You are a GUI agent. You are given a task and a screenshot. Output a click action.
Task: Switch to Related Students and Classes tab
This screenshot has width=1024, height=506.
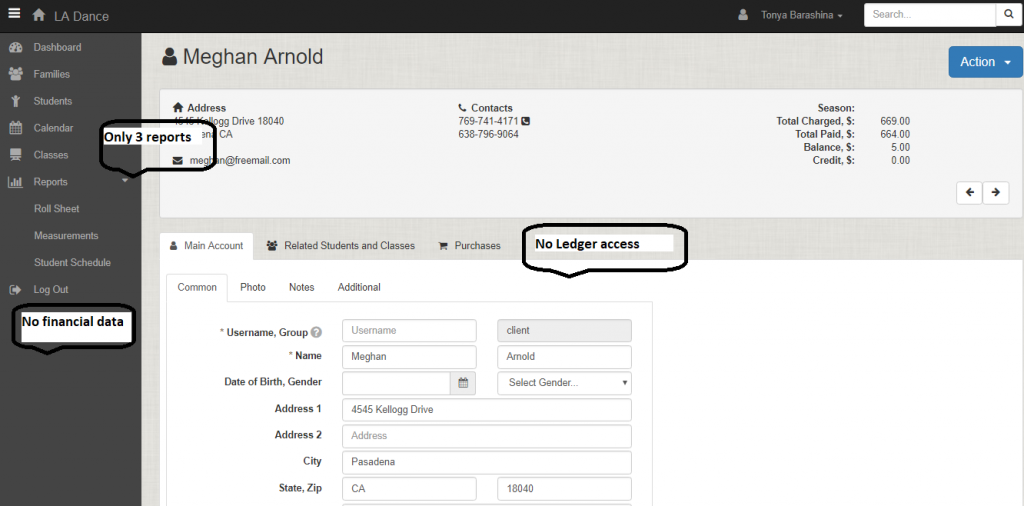(x=340, y=245)
